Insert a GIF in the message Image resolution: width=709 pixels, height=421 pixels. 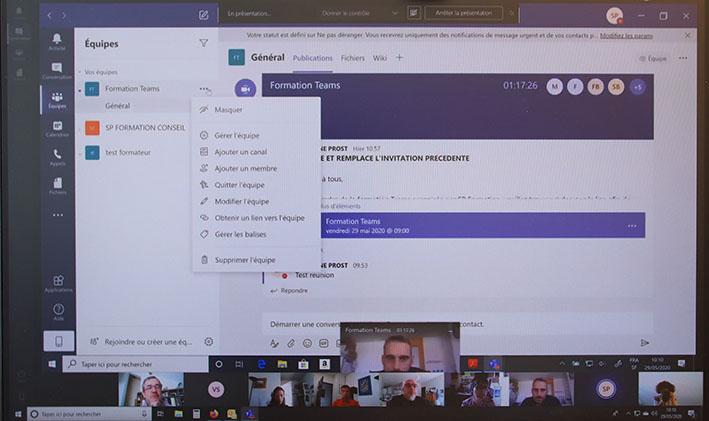pos(324,343)
